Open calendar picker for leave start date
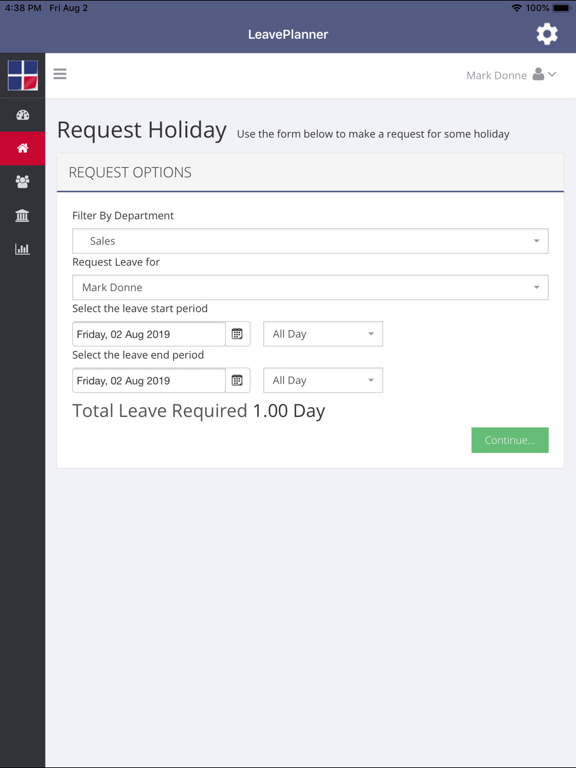This screenshot has height=768, width=576. point(238,334)
